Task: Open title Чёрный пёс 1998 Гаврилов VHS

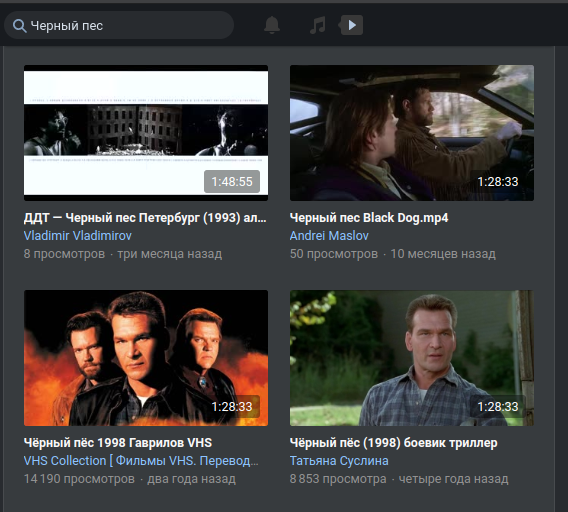Action: [x=118, y=443]
